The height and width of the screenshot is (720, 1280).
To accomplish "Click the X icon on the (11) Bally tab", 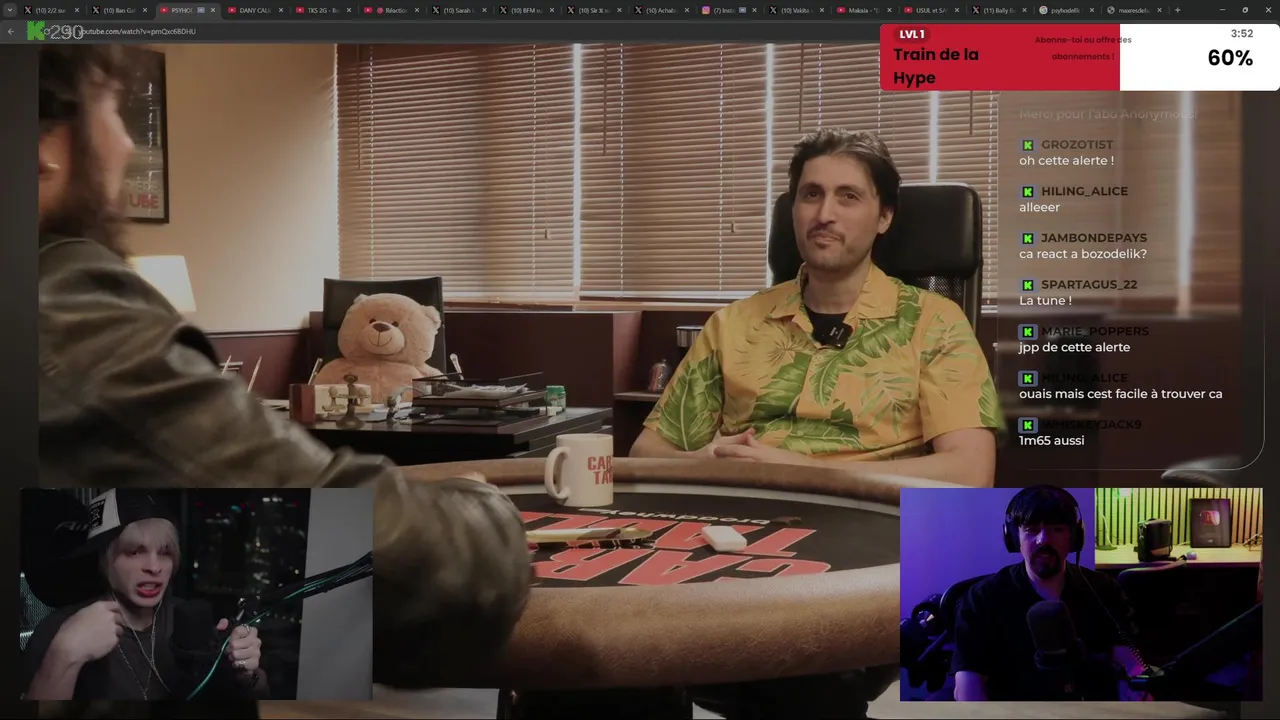I will click(x=976, y=10).
